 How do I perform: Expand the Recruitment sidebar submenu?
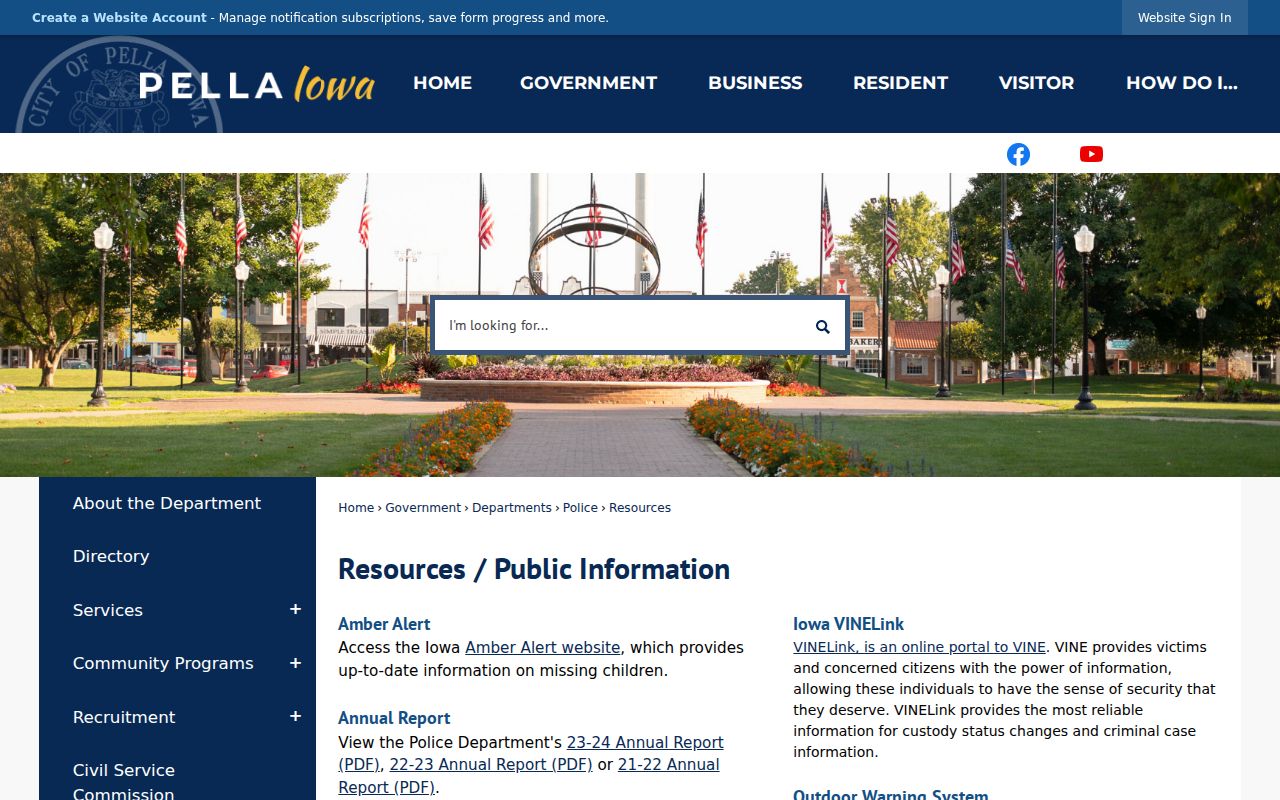(295, 716)
